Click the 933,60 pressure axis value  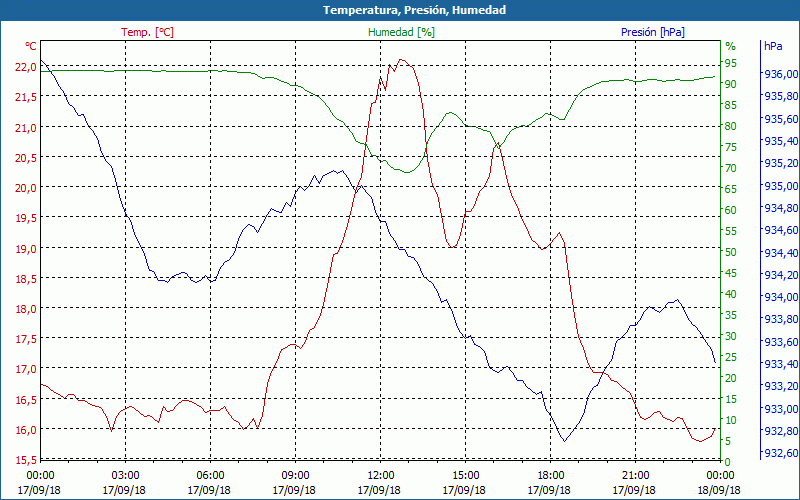tap(781, 341)
